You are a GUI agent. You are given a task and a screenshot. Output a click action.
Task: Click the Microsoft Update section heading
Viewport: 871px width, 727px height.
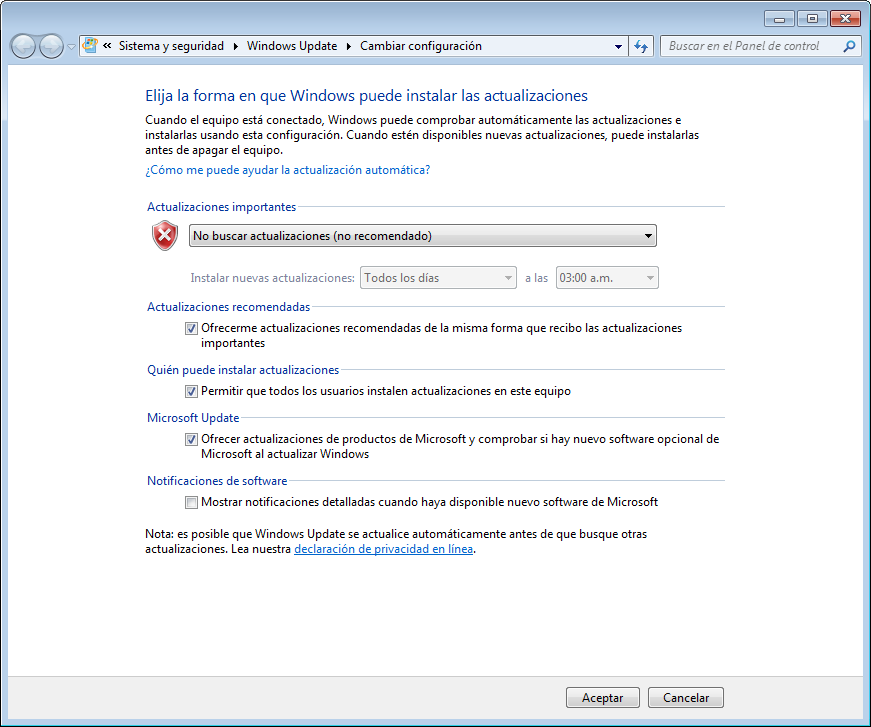point(193,418)
